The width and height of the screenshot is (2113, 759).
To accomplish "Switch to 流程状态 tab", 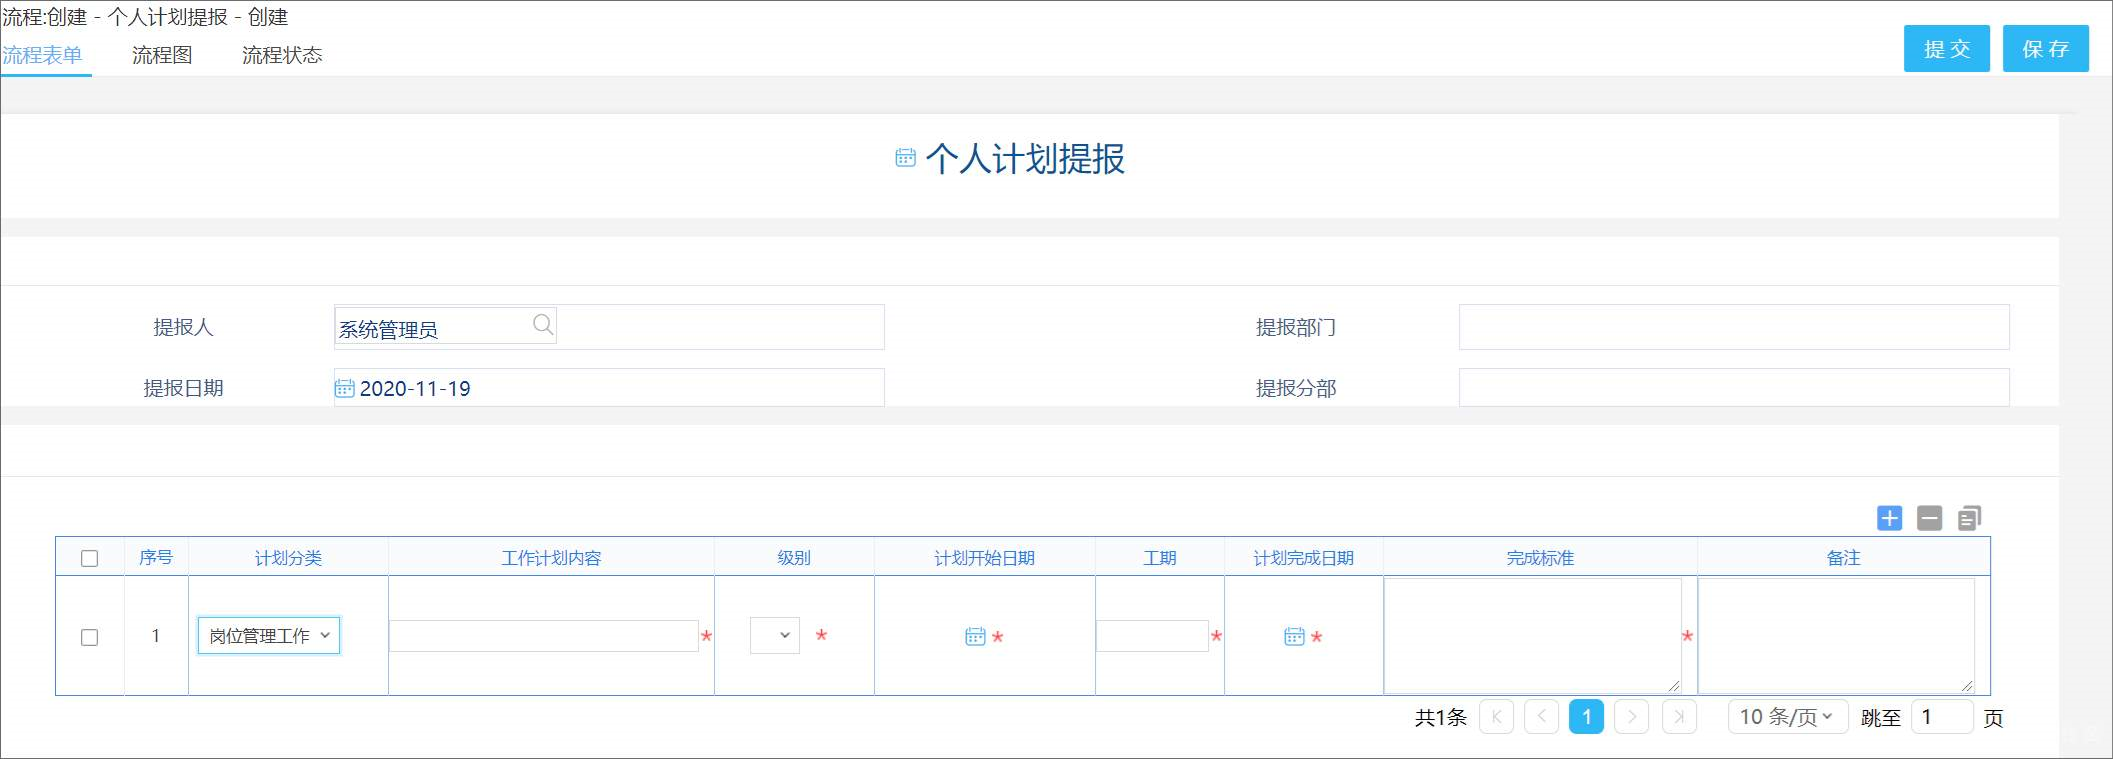I will click(x=282, y=55).
